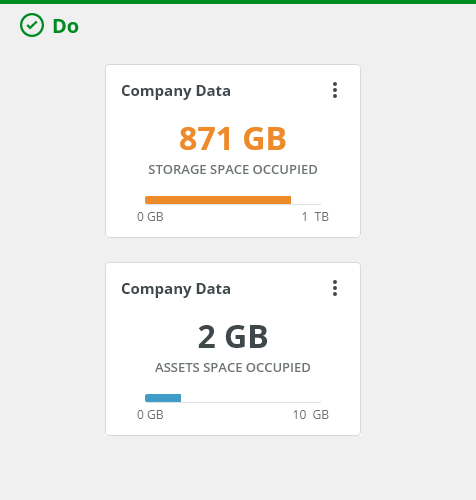Click the 10 GB maximum label
Screen dimensions: 476x500
311,415
